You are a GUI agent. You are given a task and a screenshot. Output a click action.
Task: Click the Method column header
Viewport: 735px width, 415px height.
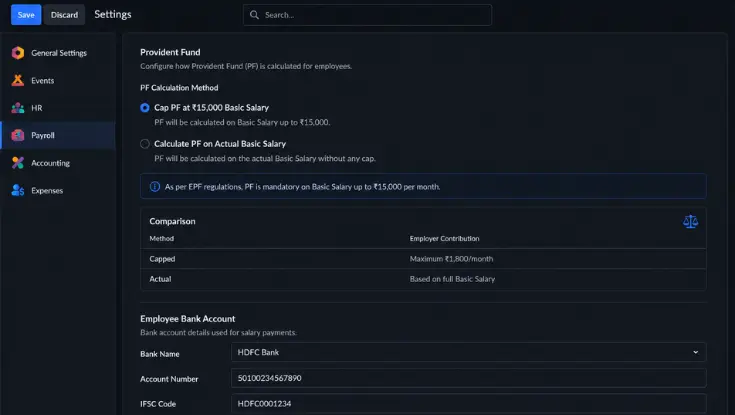pyautogui.click(x=162, y=239)
